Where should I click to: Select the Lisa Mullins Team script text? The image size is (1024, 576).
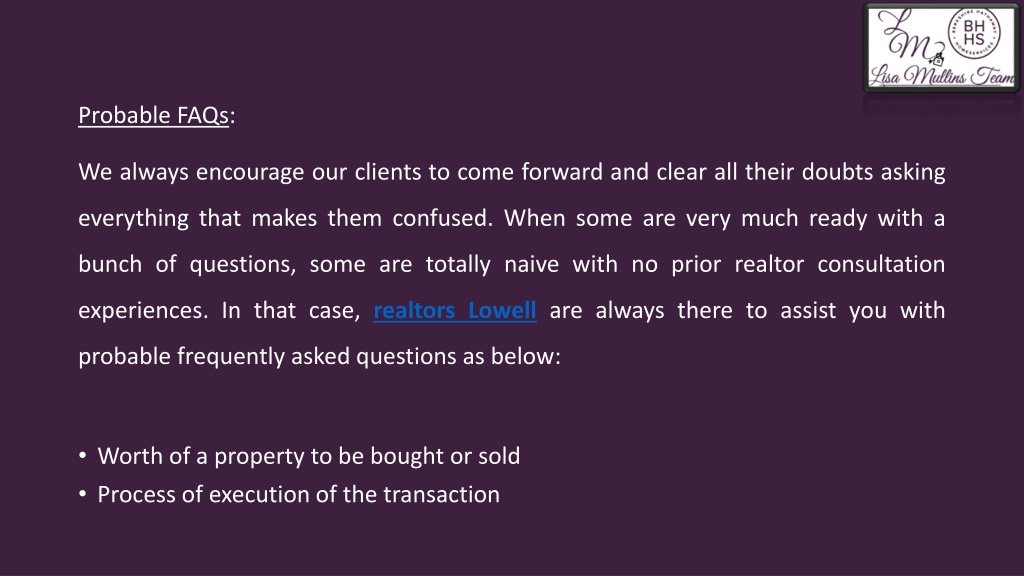942,76
